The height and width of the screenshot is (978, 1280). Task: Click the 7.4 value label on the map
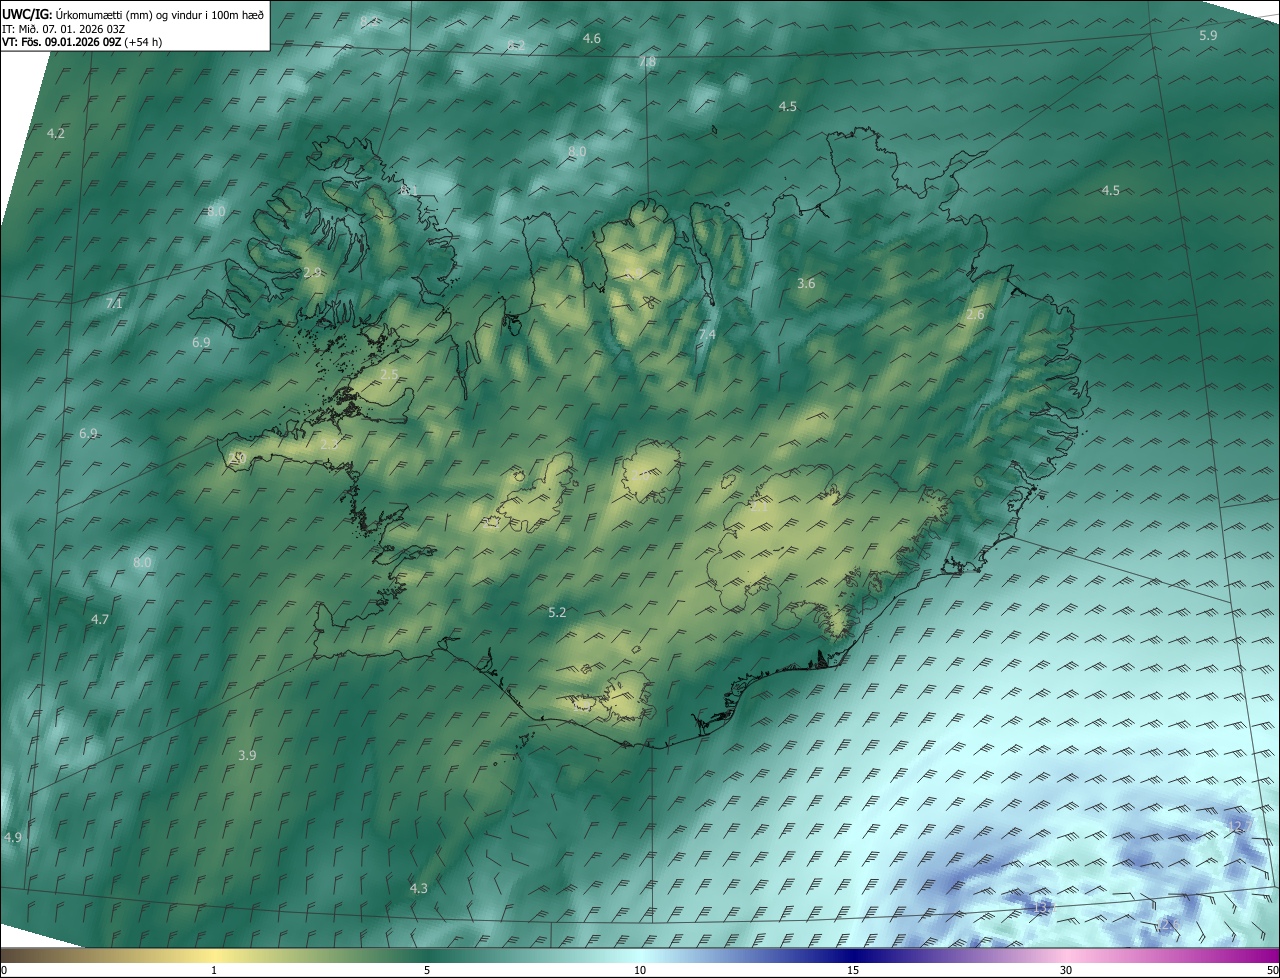point(707,334)
